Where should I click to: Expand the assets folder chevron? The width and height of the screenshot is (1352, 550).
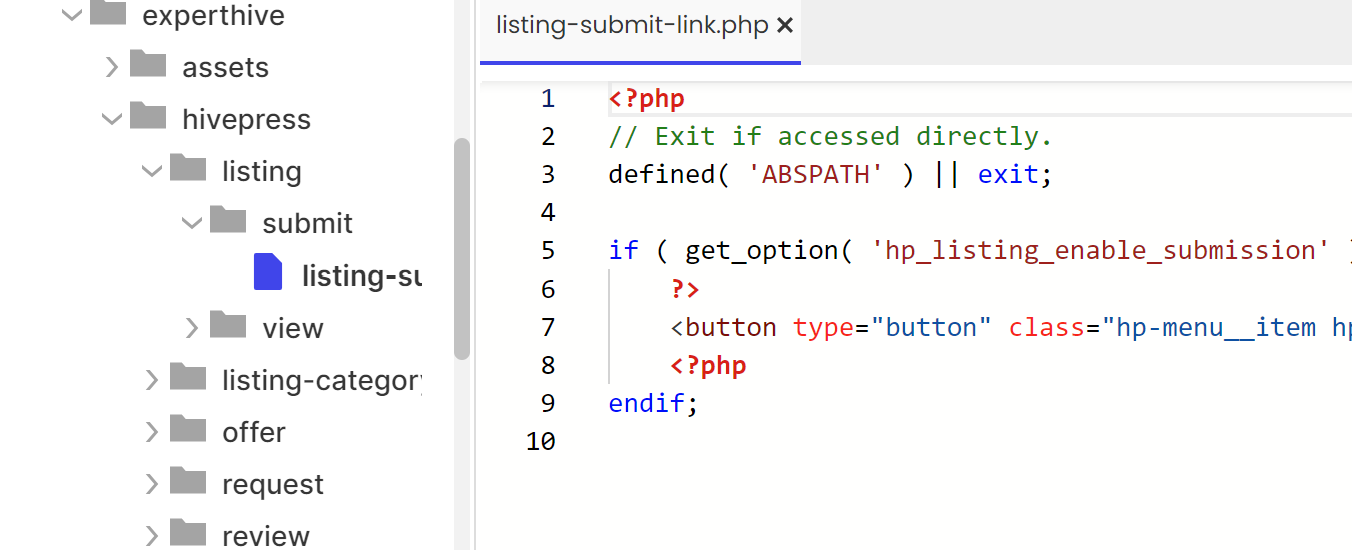(112, 67)
